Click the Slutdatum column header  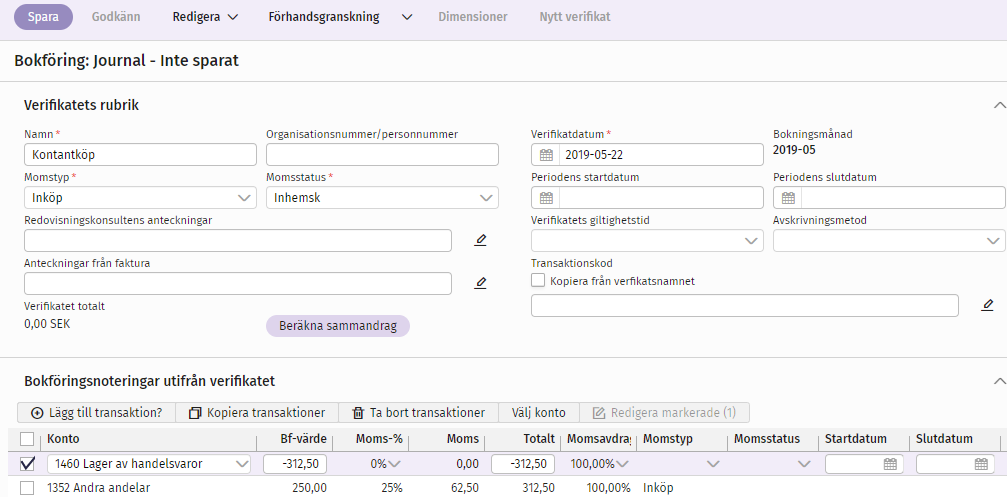944,439
